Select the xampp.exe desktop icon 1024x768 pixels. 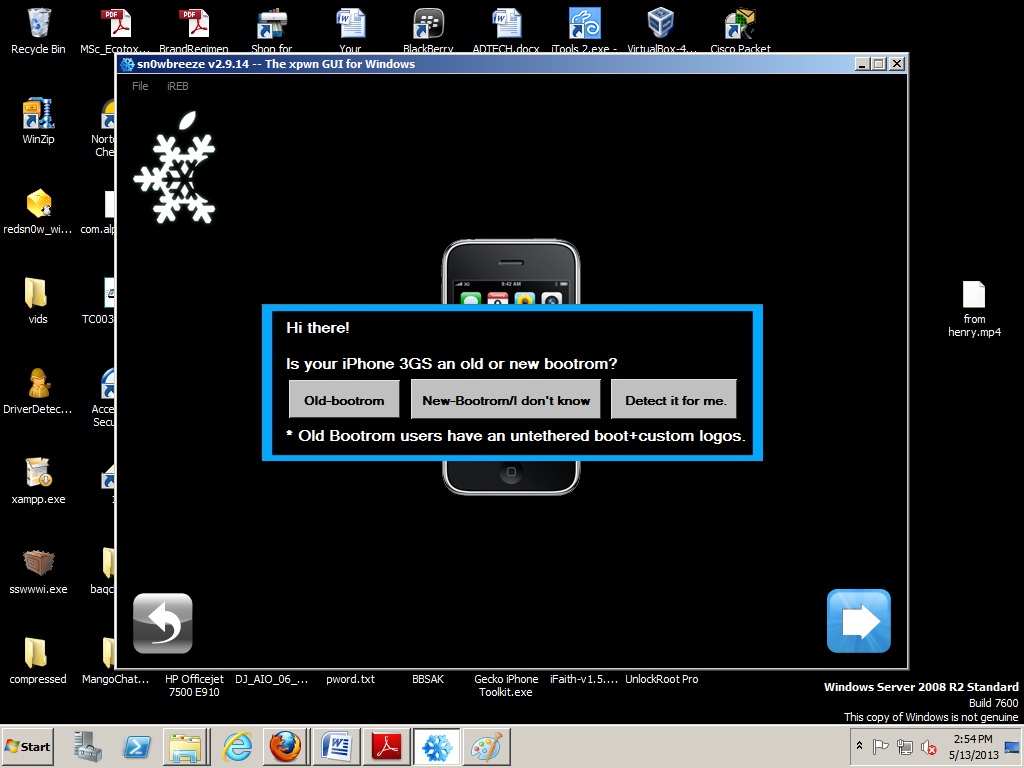tap(38, 481)
